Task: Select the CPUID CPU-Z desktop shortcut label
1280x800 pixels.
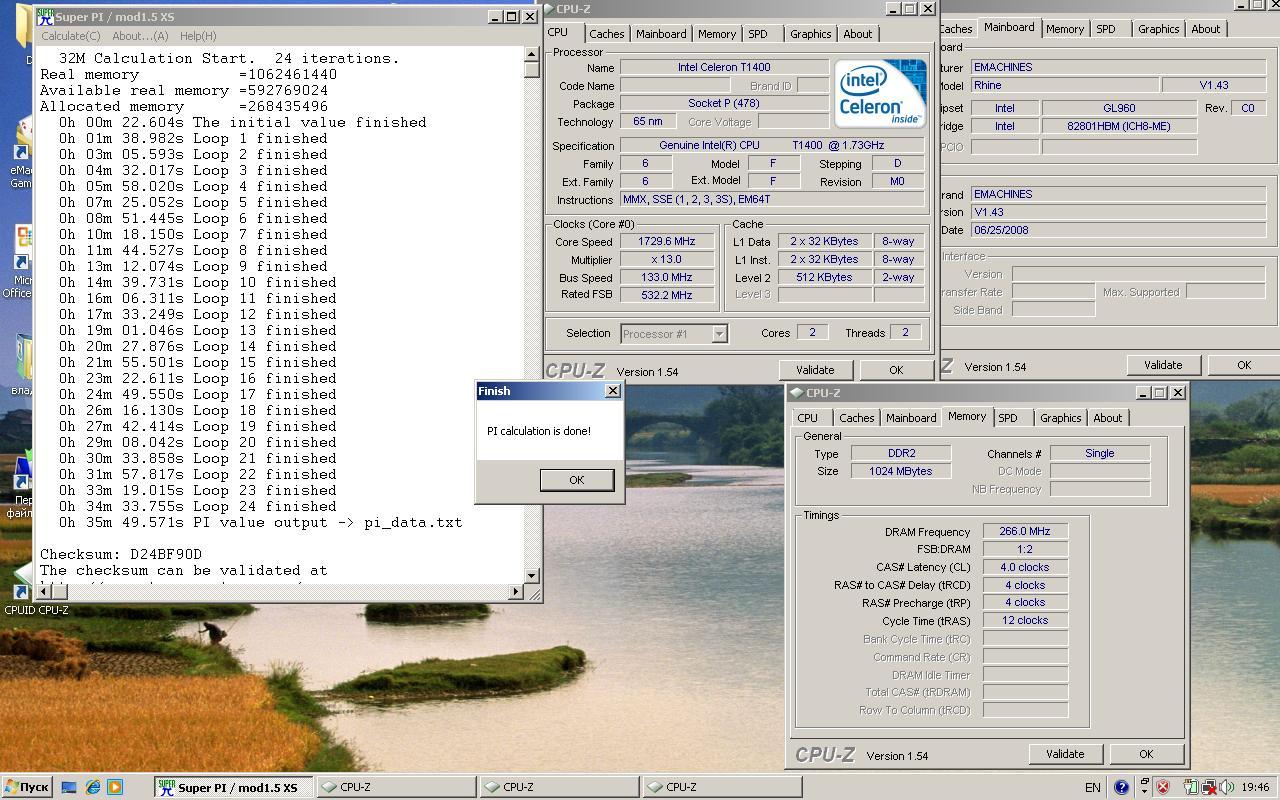Action: tap(37, 610)
